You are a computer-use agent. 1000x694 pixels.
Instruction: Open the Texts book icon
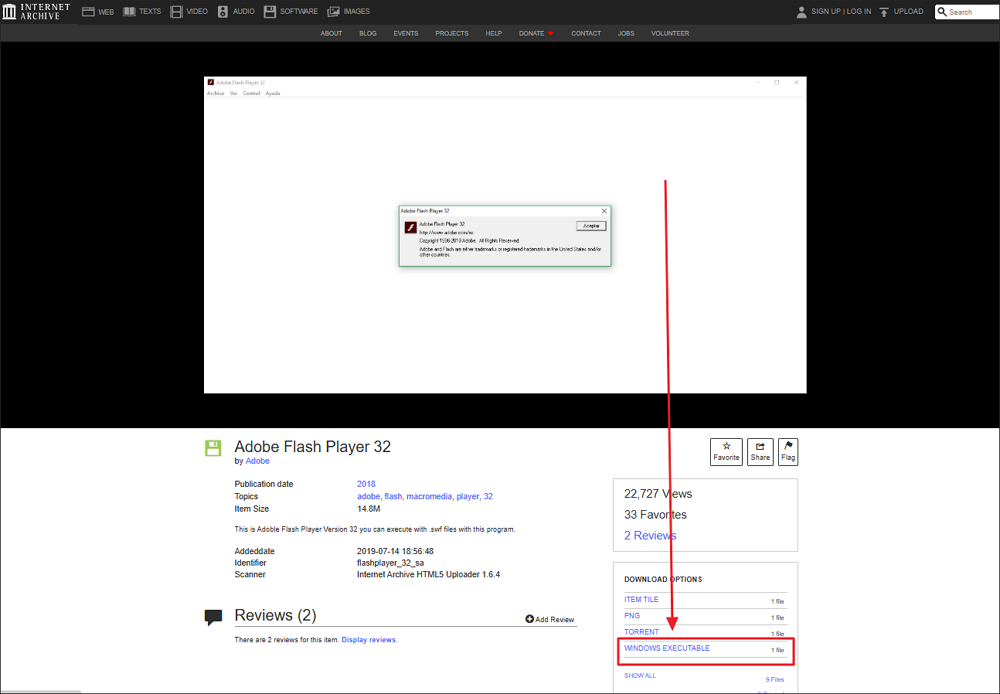pos(129,12)
